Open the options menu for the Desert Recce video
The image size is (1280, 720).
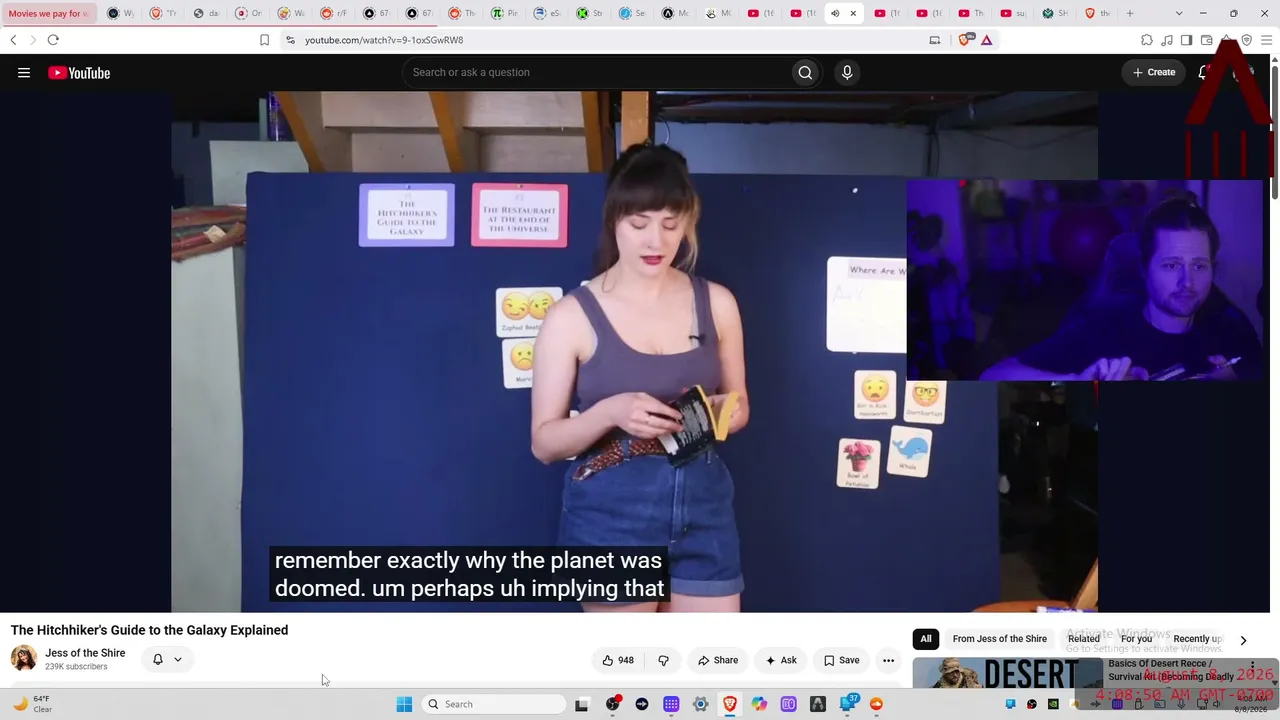1252,667
